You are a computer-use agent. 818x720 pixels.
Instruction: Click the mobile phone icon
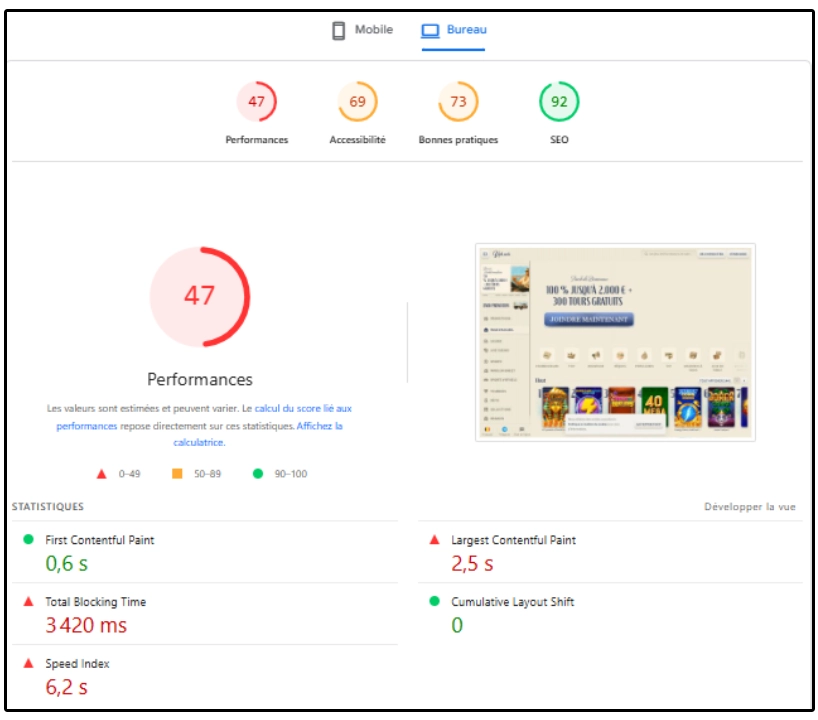point(339,31)
